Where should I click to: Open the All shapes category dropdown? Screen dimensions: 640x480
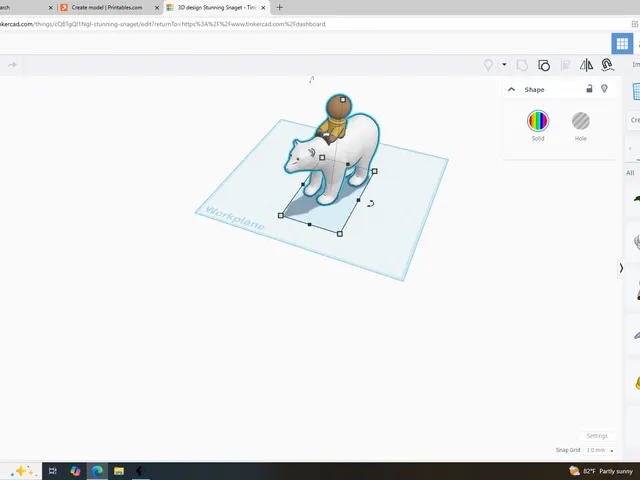tap(632, 173)
